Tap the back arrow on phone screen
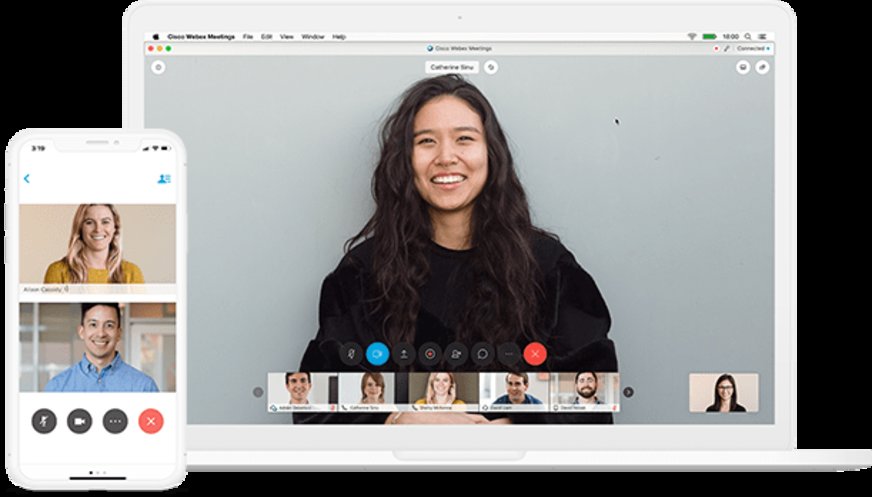Viewport: 872px width, 497px height. coord(27,179)
